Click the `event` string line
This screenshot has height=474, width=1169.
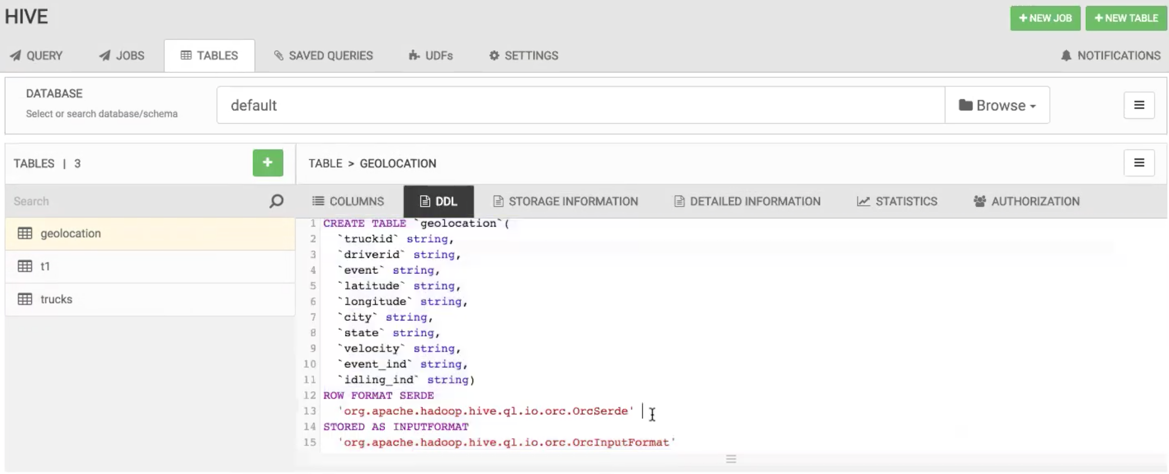click(388, 271)
